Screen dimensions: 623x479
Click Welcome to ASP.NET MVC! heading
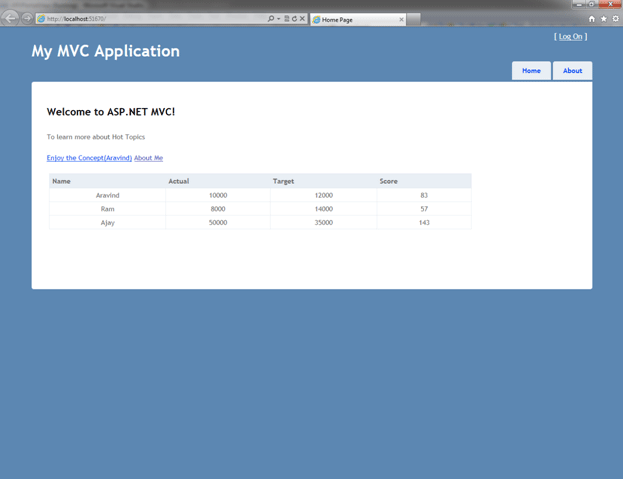(x=111, y=112)
